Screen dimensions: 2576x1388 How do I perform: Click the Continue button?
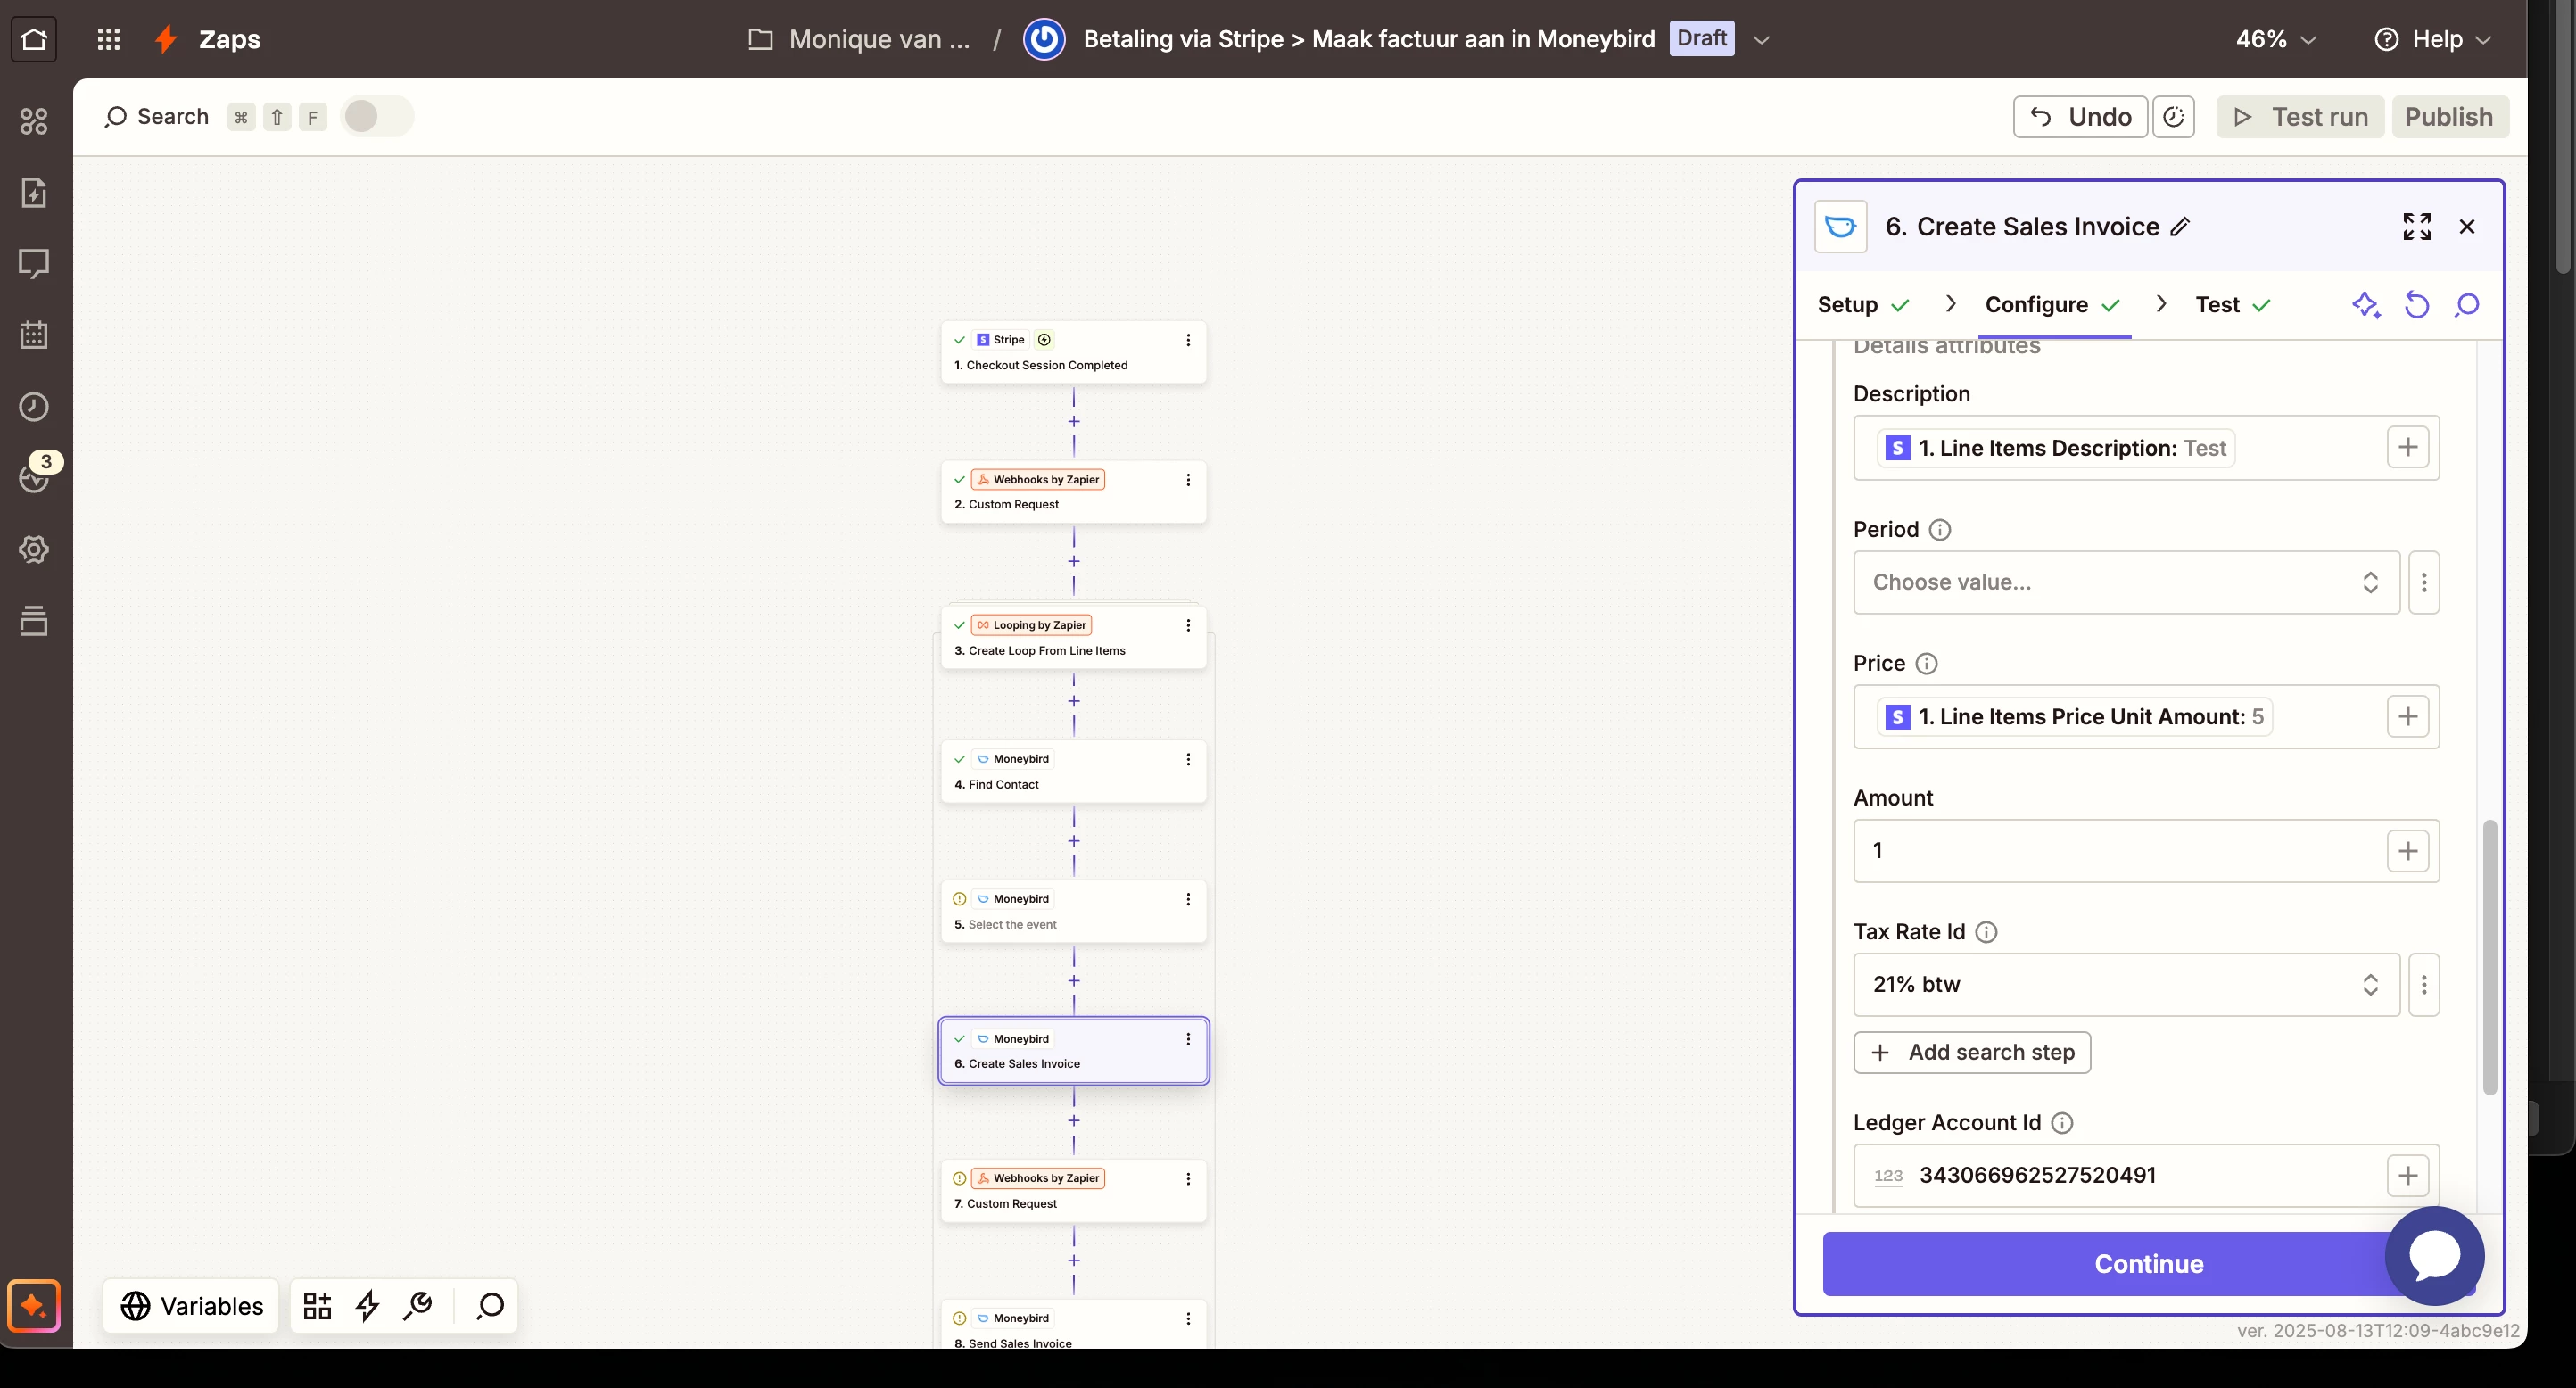2148,1264
